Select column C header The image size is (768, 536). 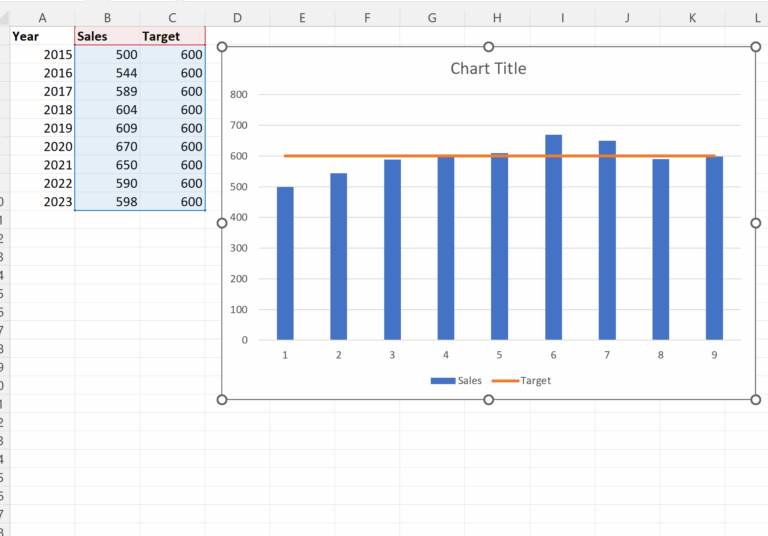click(x=172, y=18)
